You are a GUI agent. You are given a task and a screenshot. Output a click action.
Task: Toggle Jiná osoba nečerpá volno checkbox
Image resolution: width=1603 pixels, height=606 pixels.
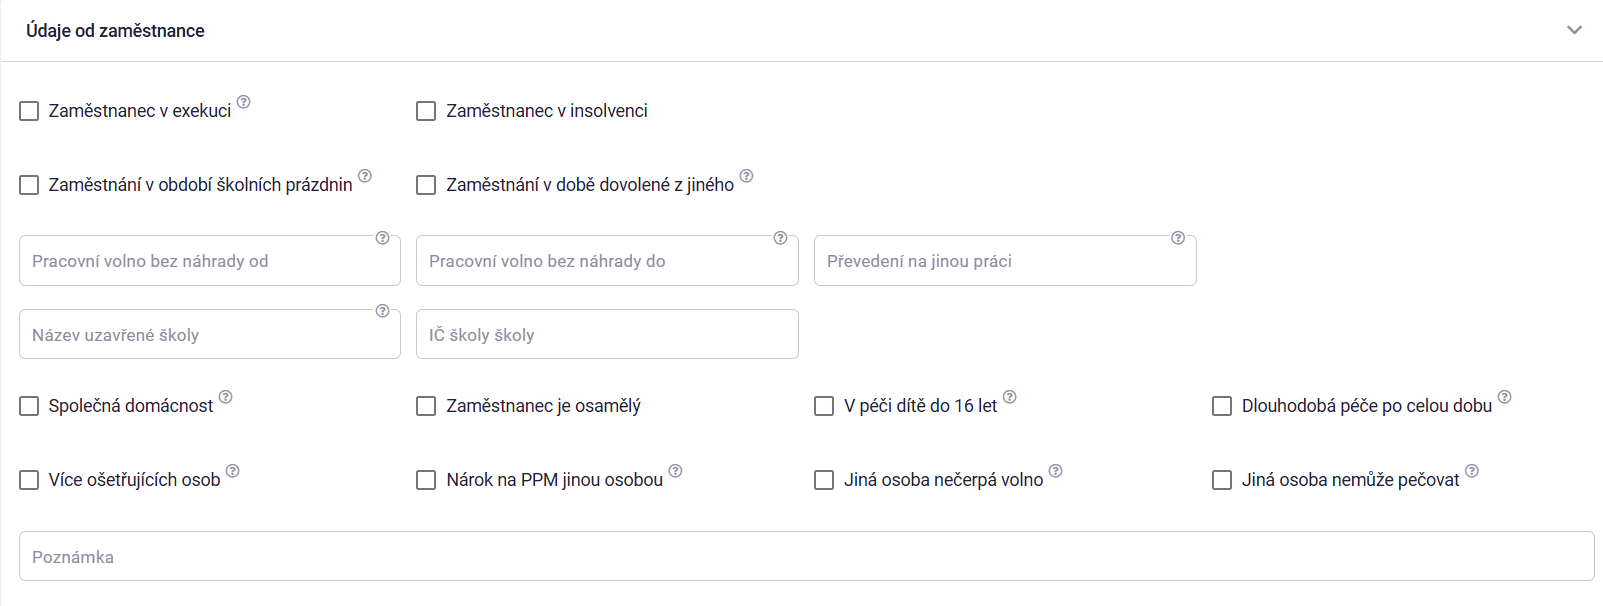[x=824, y=480]
